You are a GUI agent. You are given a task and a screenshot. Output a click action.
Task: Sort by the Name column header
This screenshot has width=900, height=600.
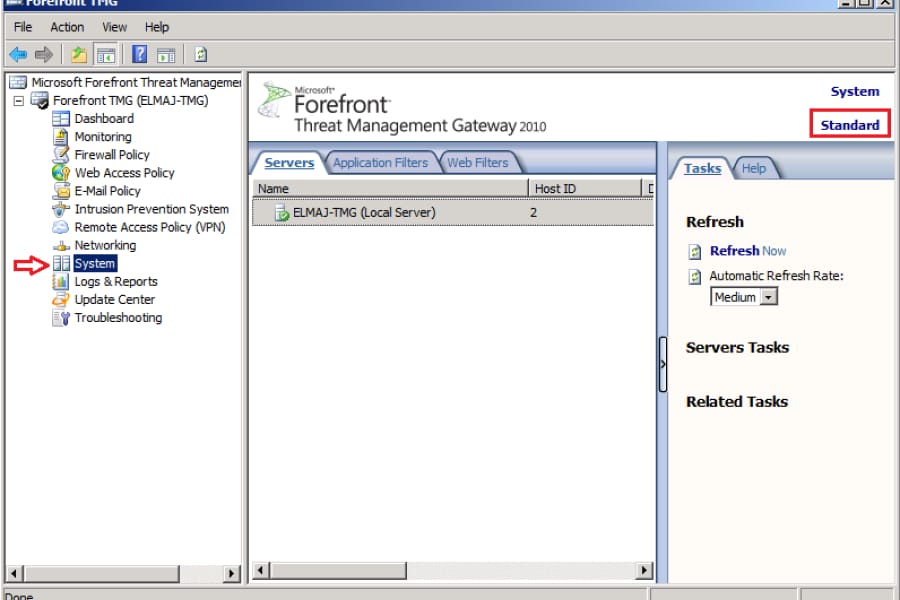(x=390, y=188)
